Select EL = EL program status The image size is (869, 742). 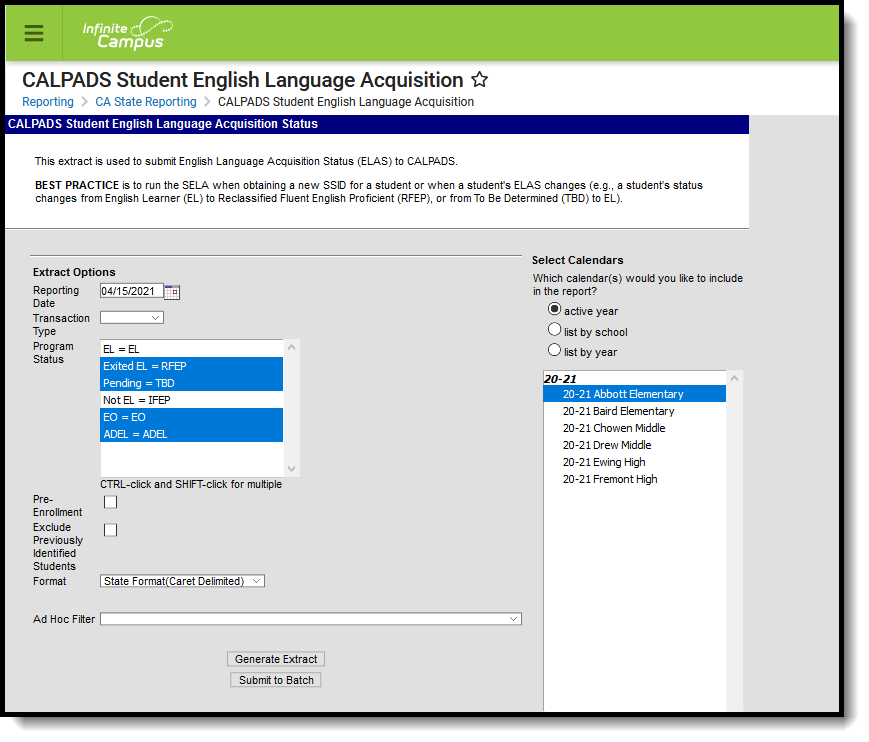(192, 349)
